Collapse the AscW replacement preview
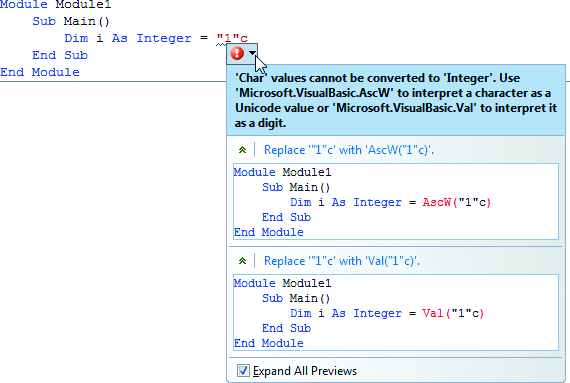The image size is (570, 383). [242, 150]
